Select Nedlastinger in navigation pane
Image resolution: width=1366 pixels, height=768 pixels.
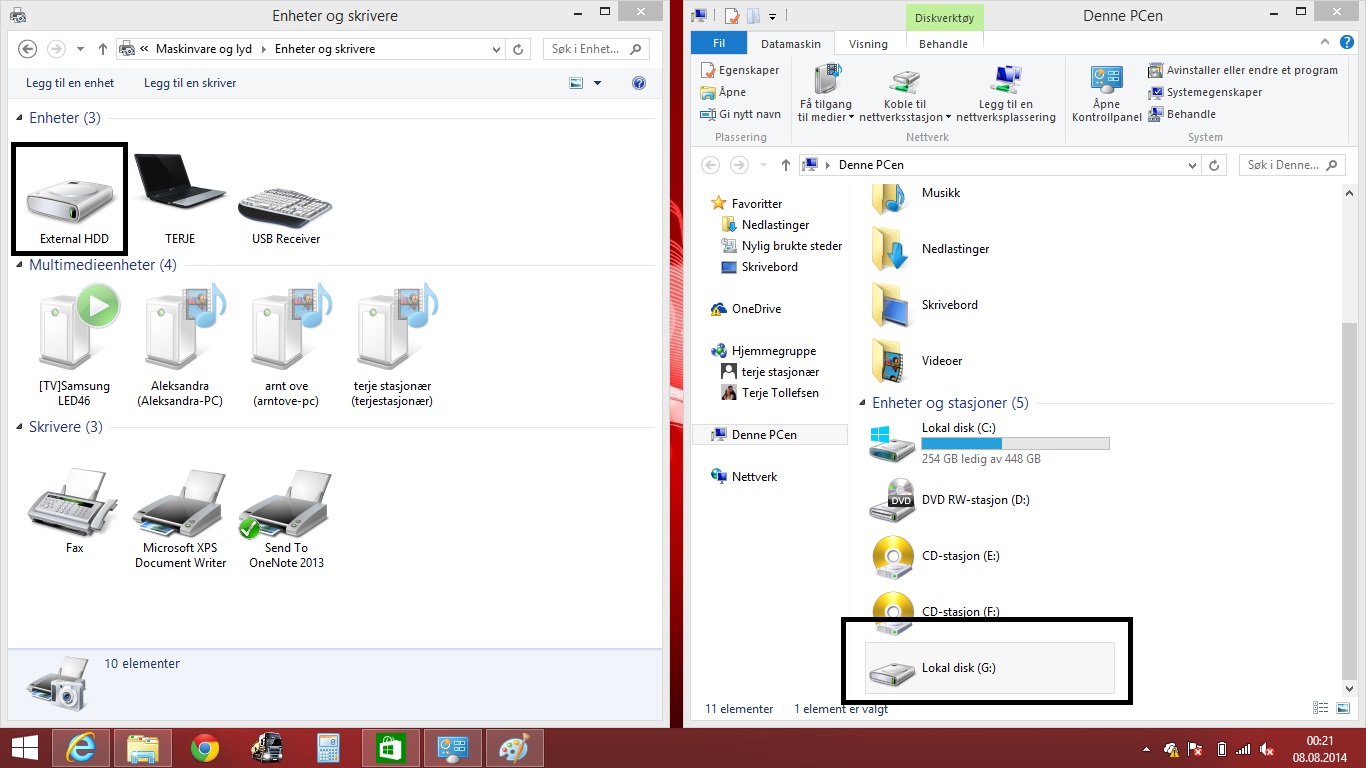click(x=775, y=225)
